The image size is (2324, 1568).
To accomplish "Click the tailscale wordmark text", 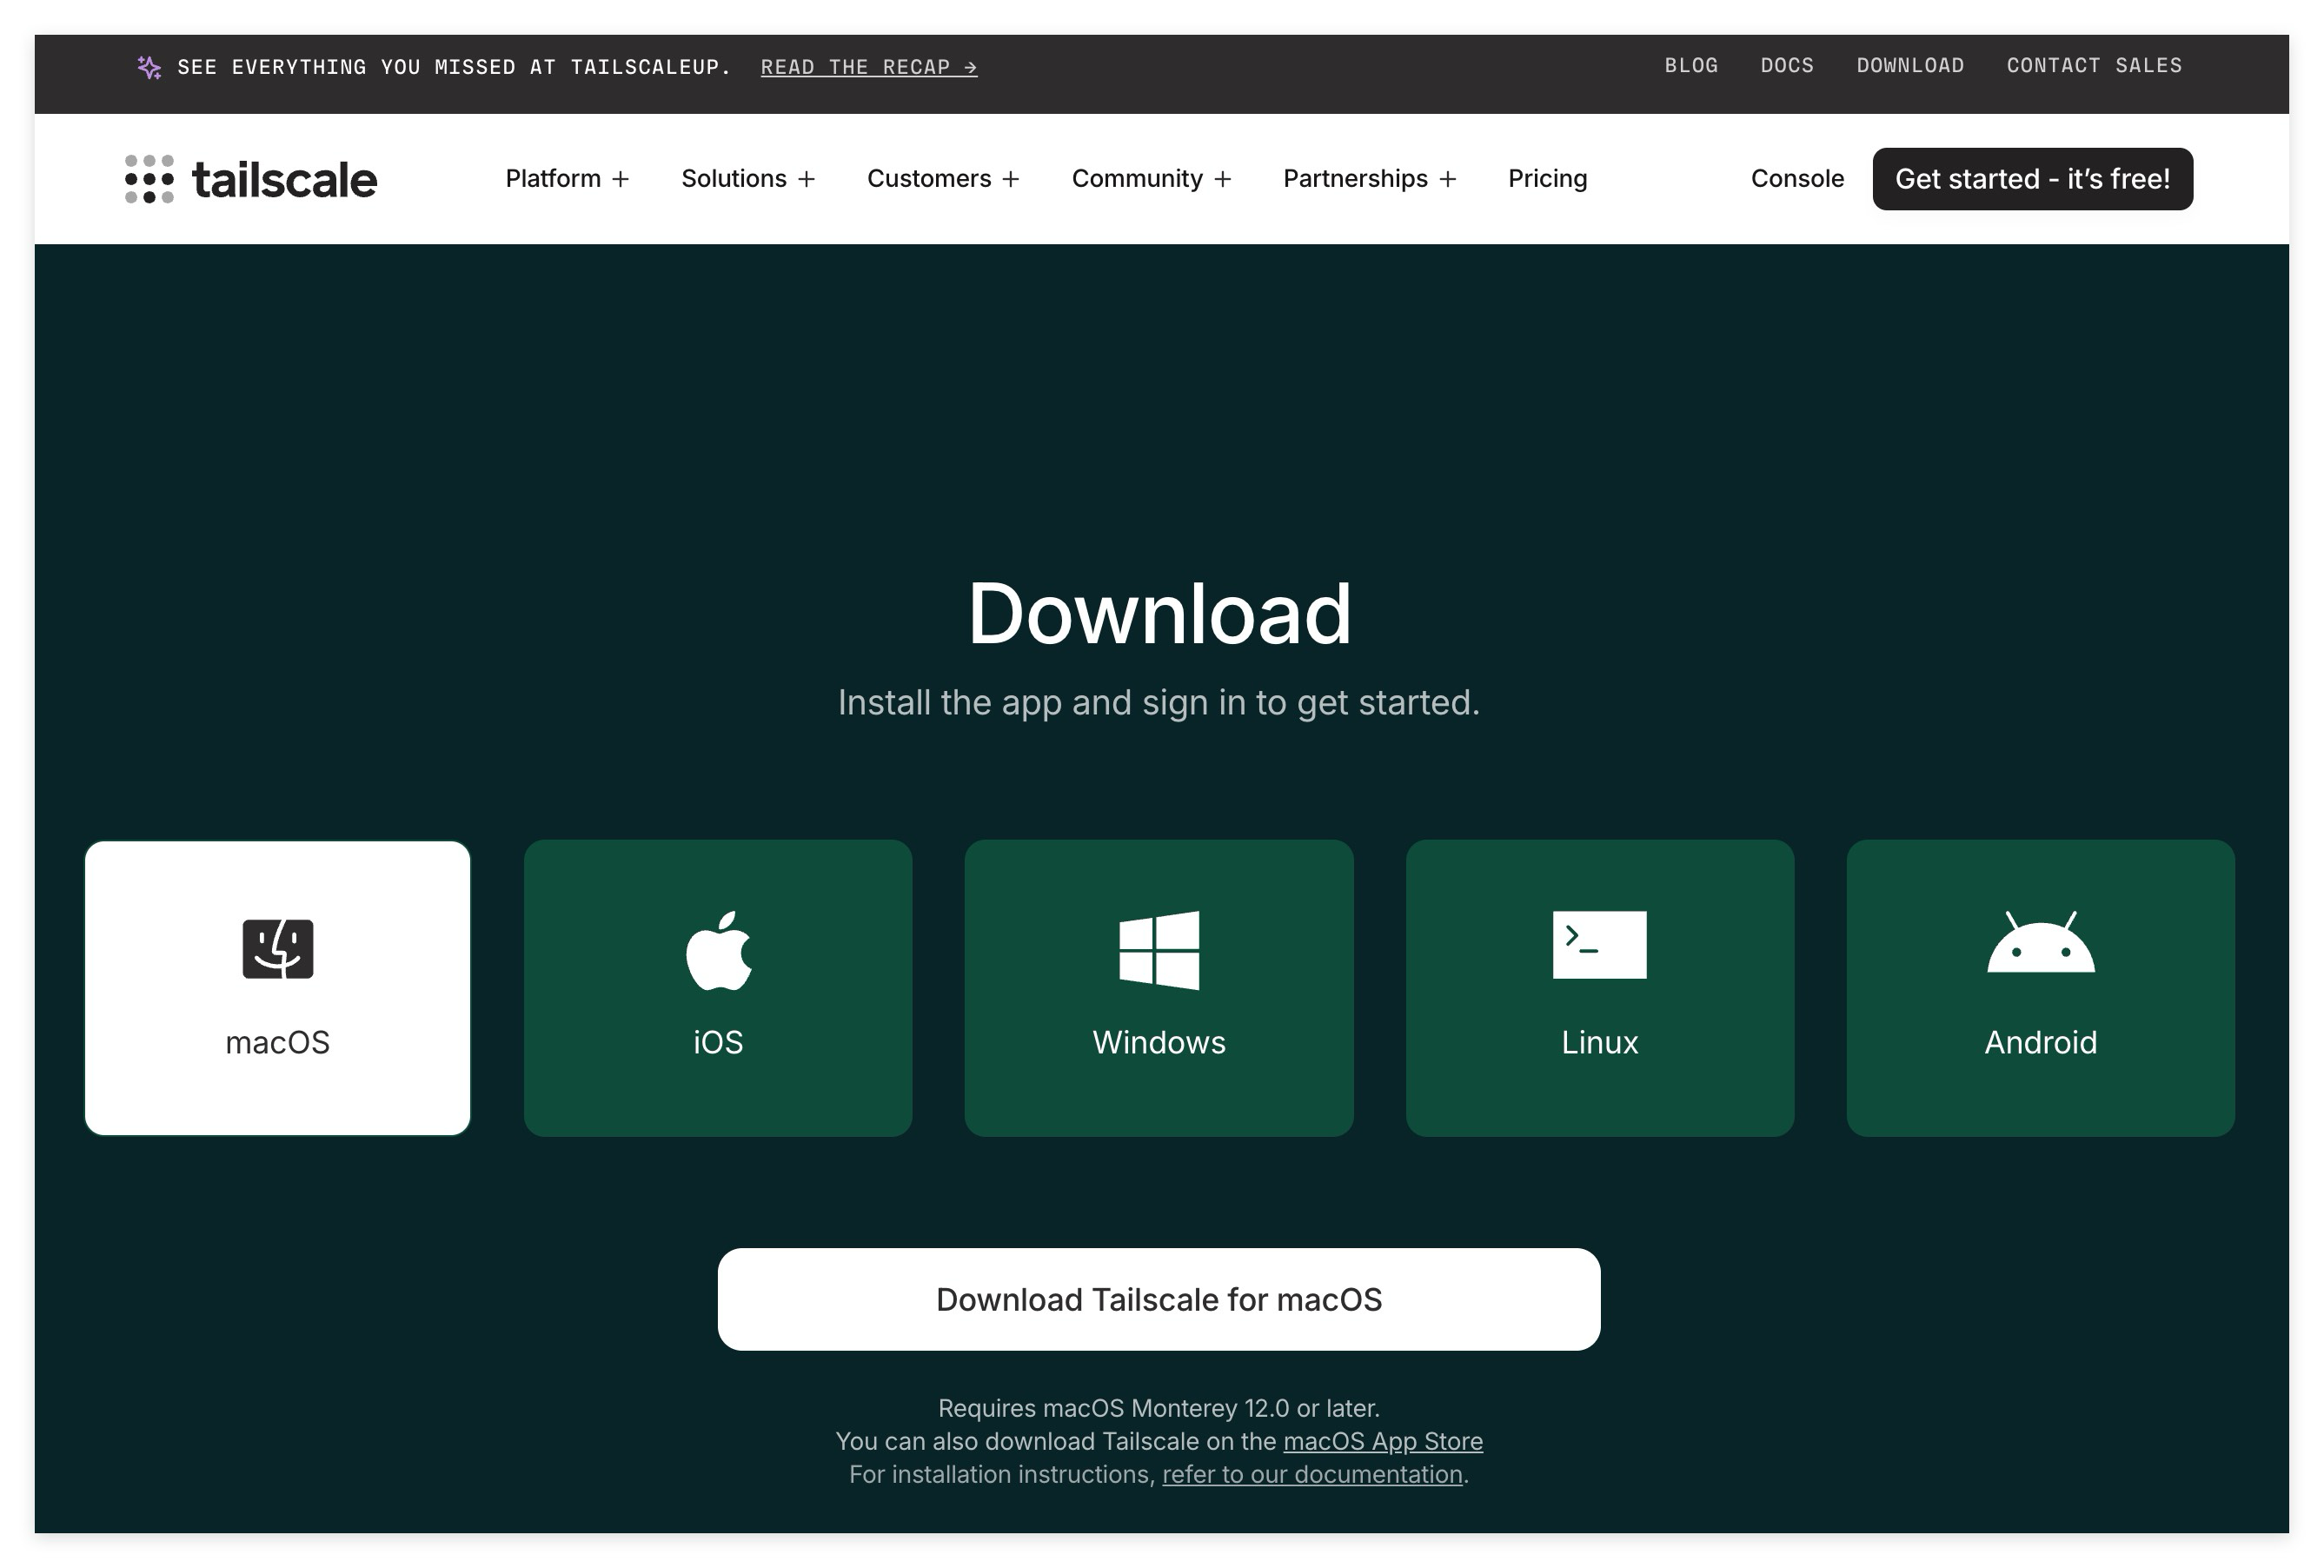I will point(284,180).
